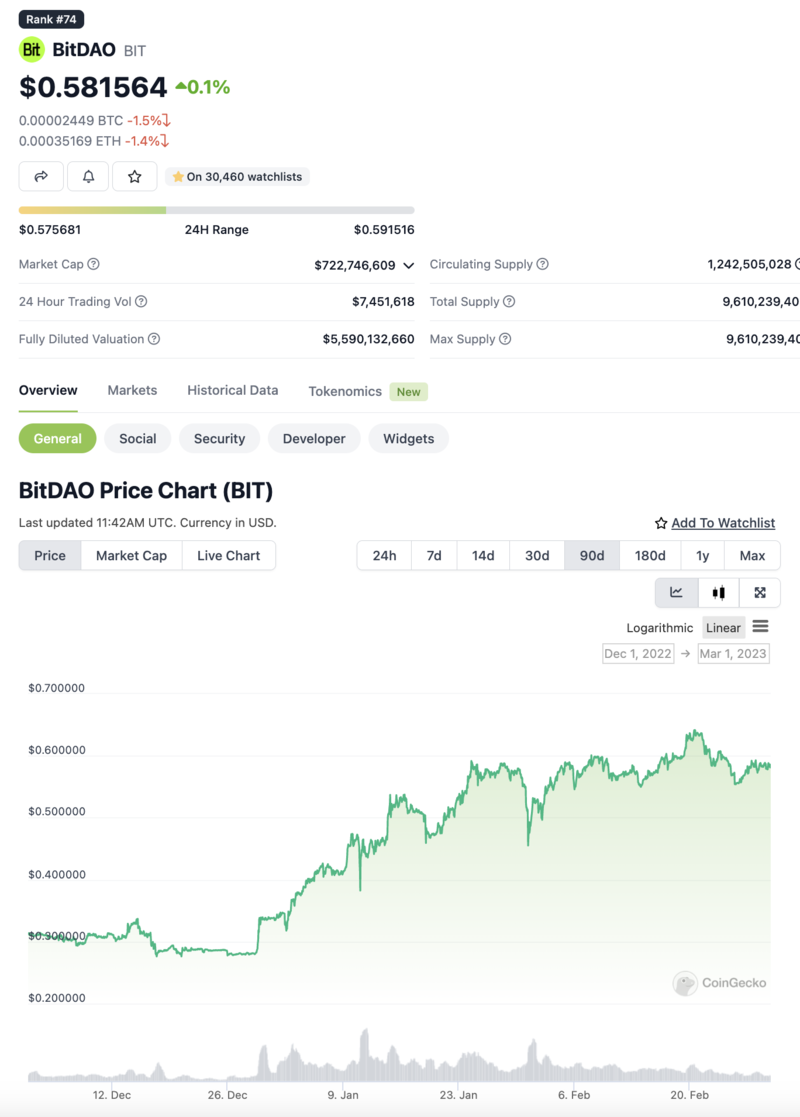Select the line chart view icon
Image resolution: width=800 pixels, height=1117 pixels.
point(676,592)
